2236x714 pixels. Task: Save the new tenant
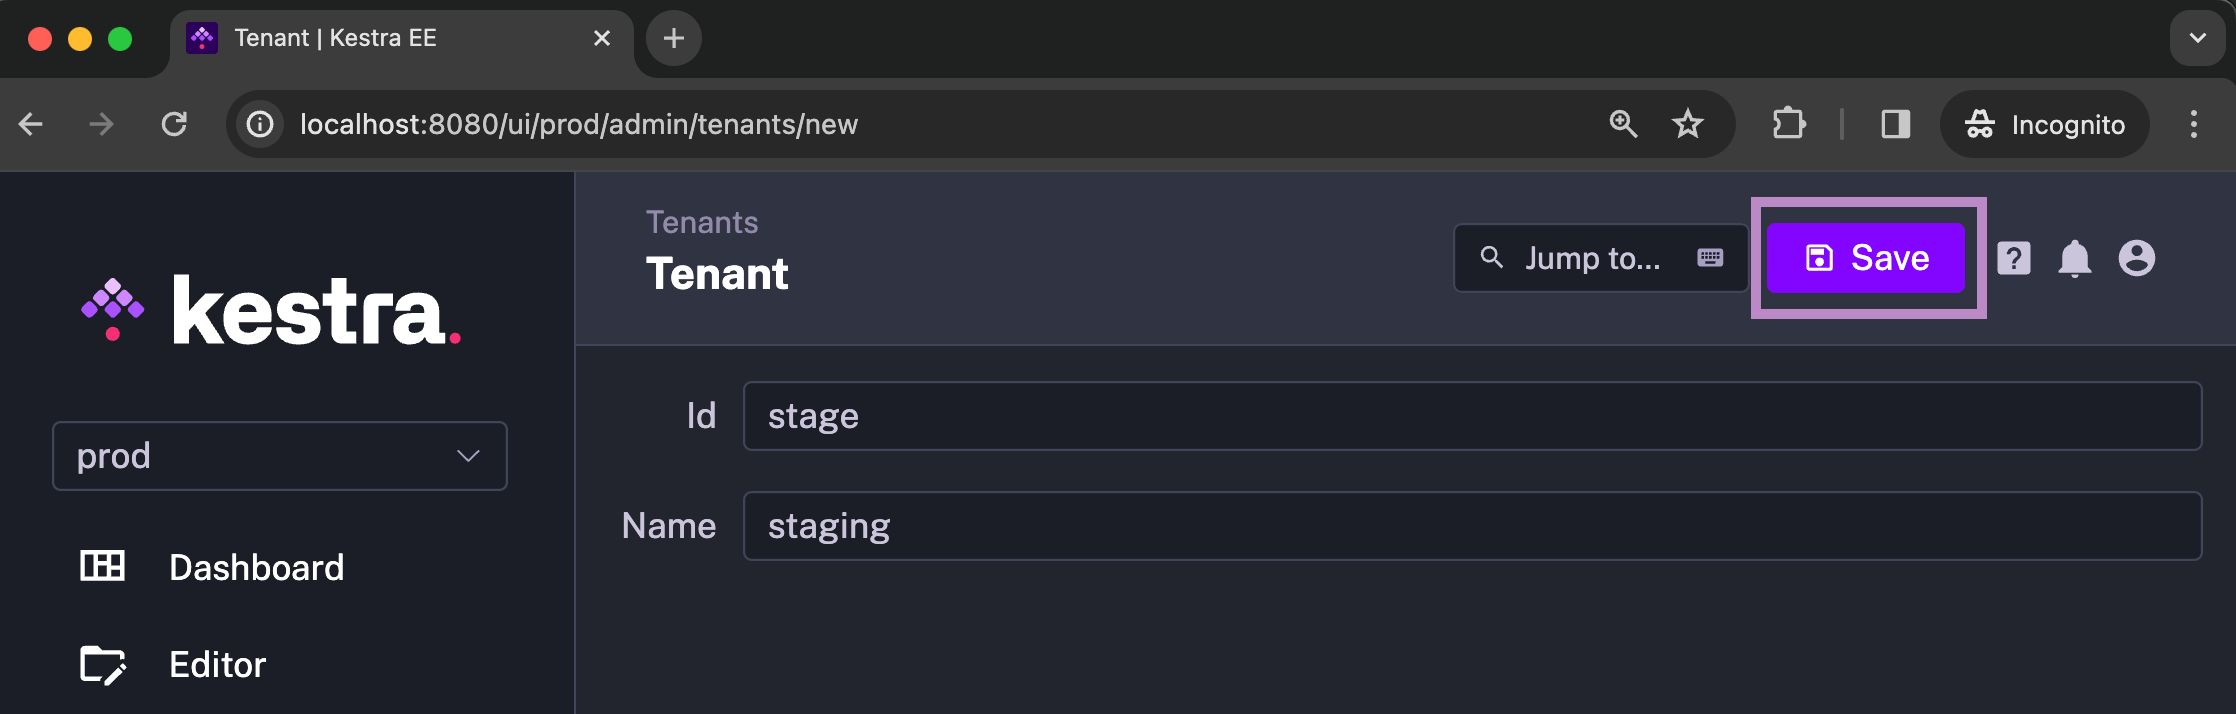[1866, 258]
